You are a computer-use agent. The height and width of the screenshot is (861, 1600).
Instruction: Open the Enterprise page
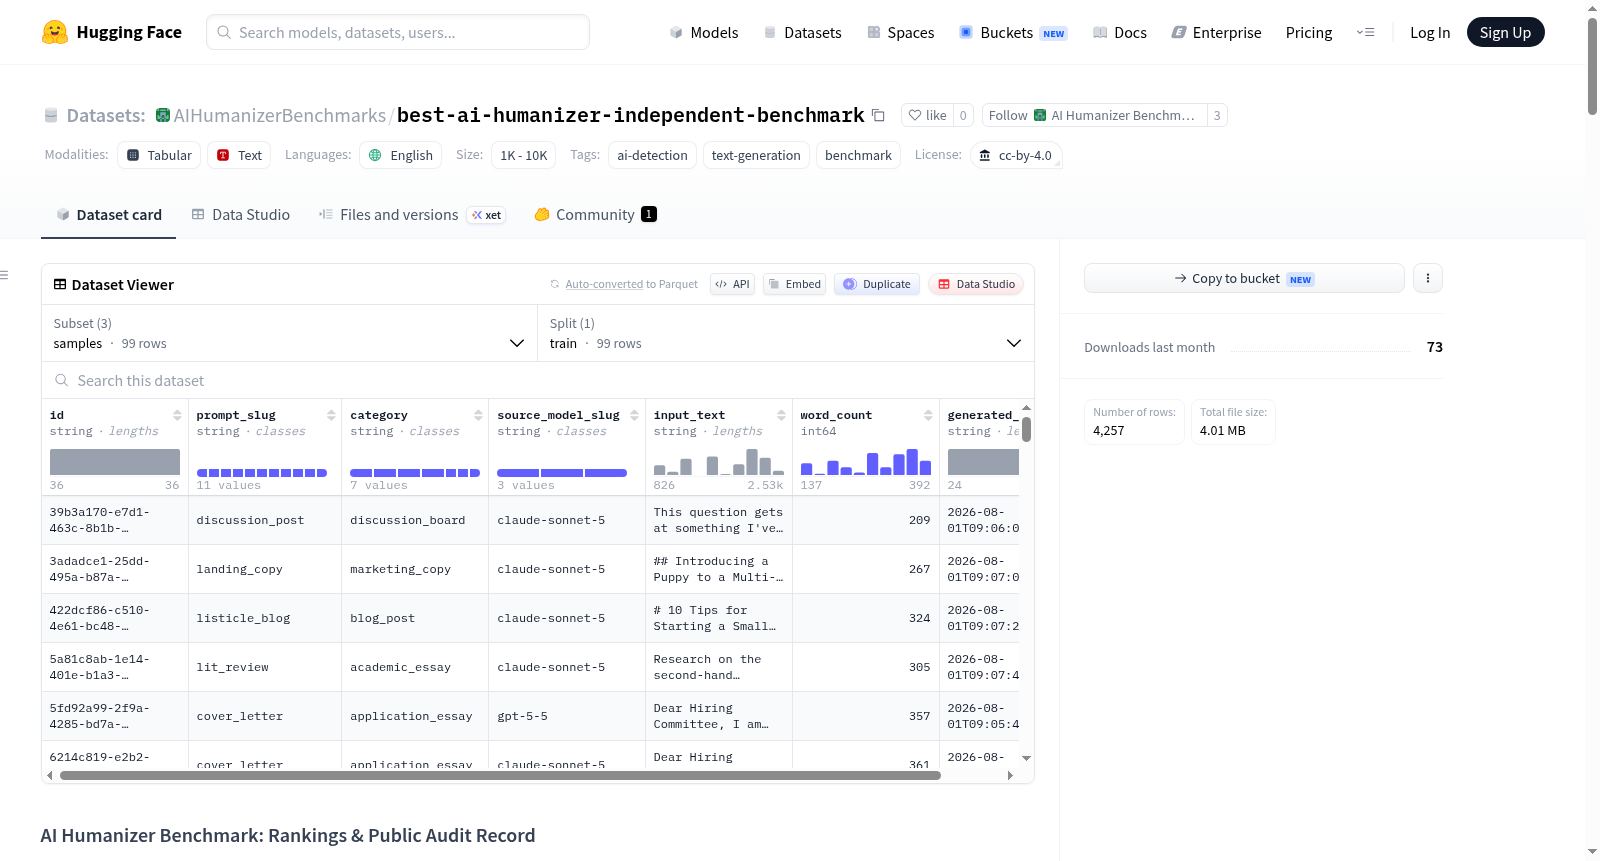pyautogui.click(x=1217, y=32)
